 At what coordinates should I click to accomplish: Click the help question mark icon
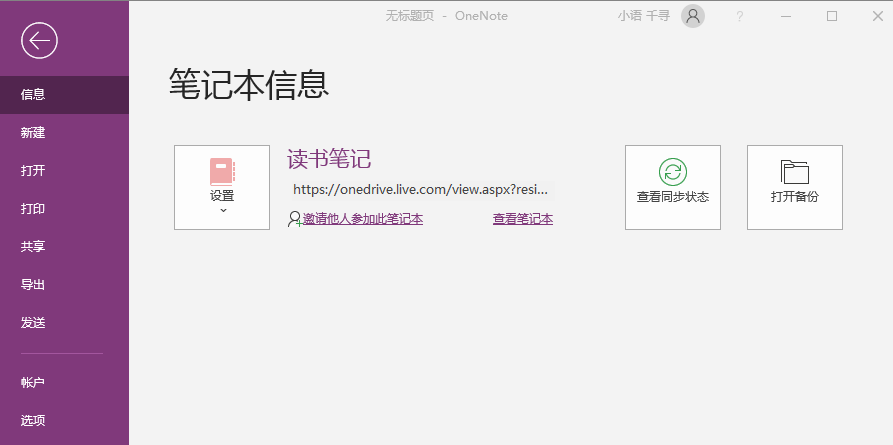pyautogui.click(x=739, y=17)
